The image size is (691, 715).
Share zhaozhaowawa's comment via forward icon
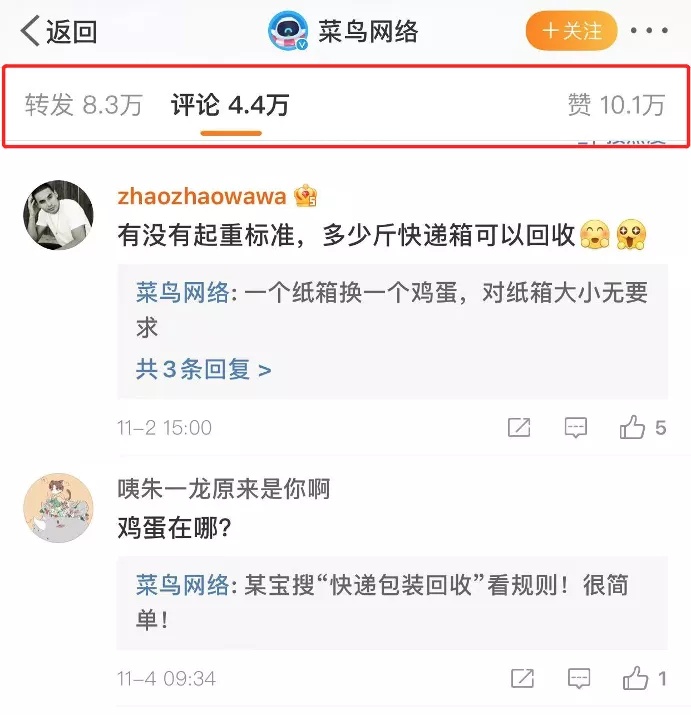(x=519, y=428)
